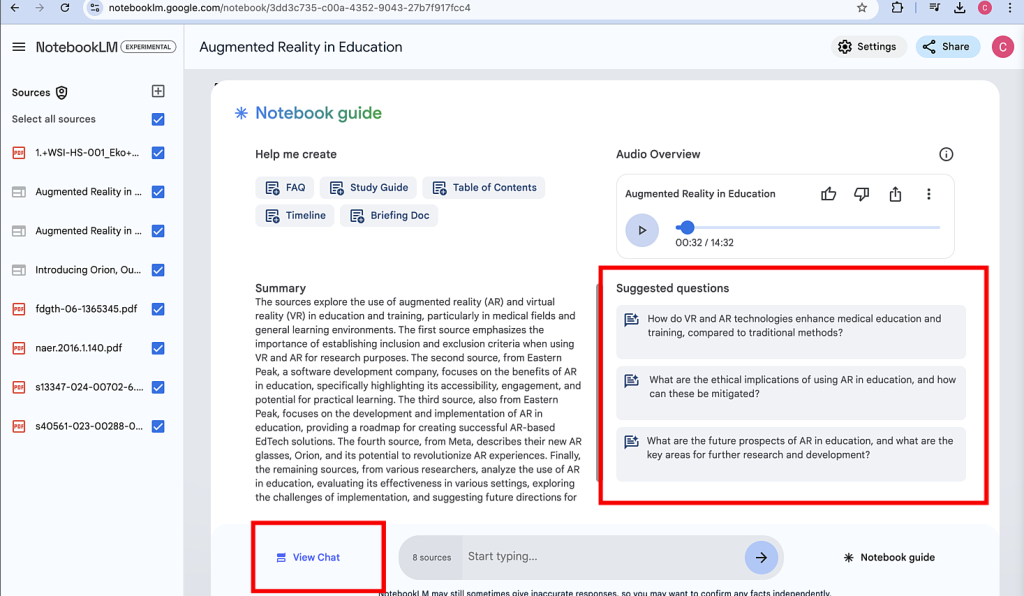Click the Audio Overview info icon
The image size is (1024, 596).
[x=946, y=154]
